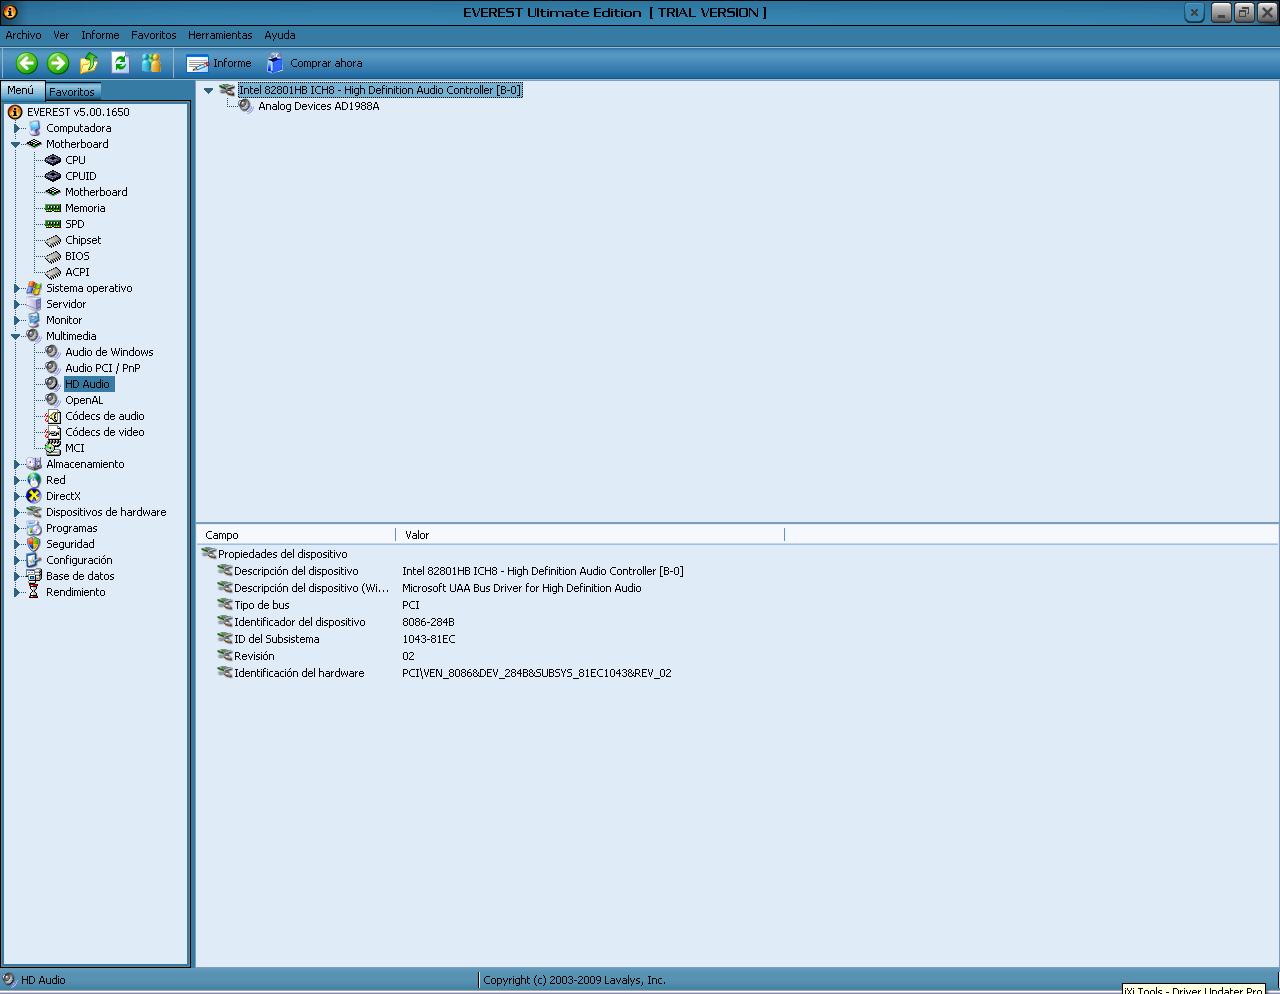
Task: Click the Driver Updater Pro tooltip
Action: point(1192,989)
